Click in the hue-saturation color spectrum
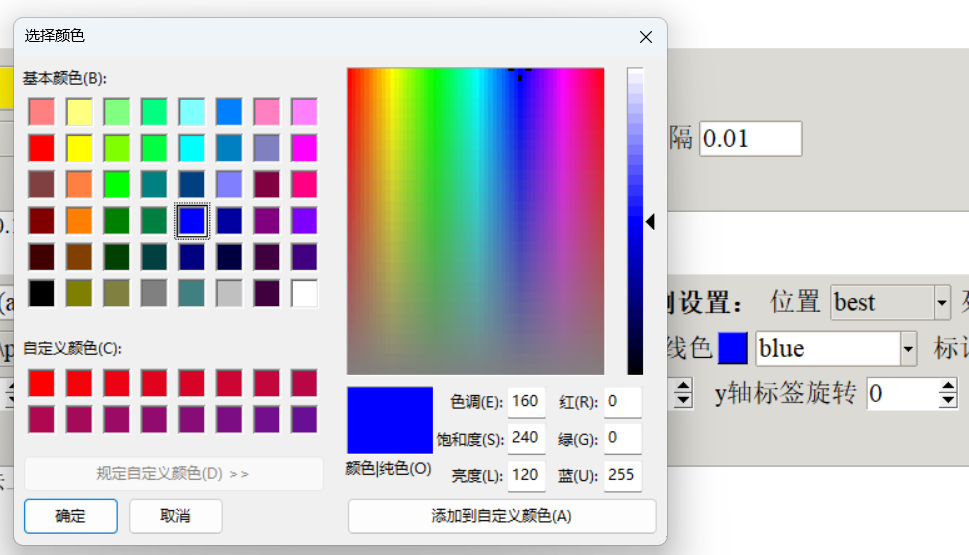Viewport: 969px width, 555px height. tap(475, 221)
